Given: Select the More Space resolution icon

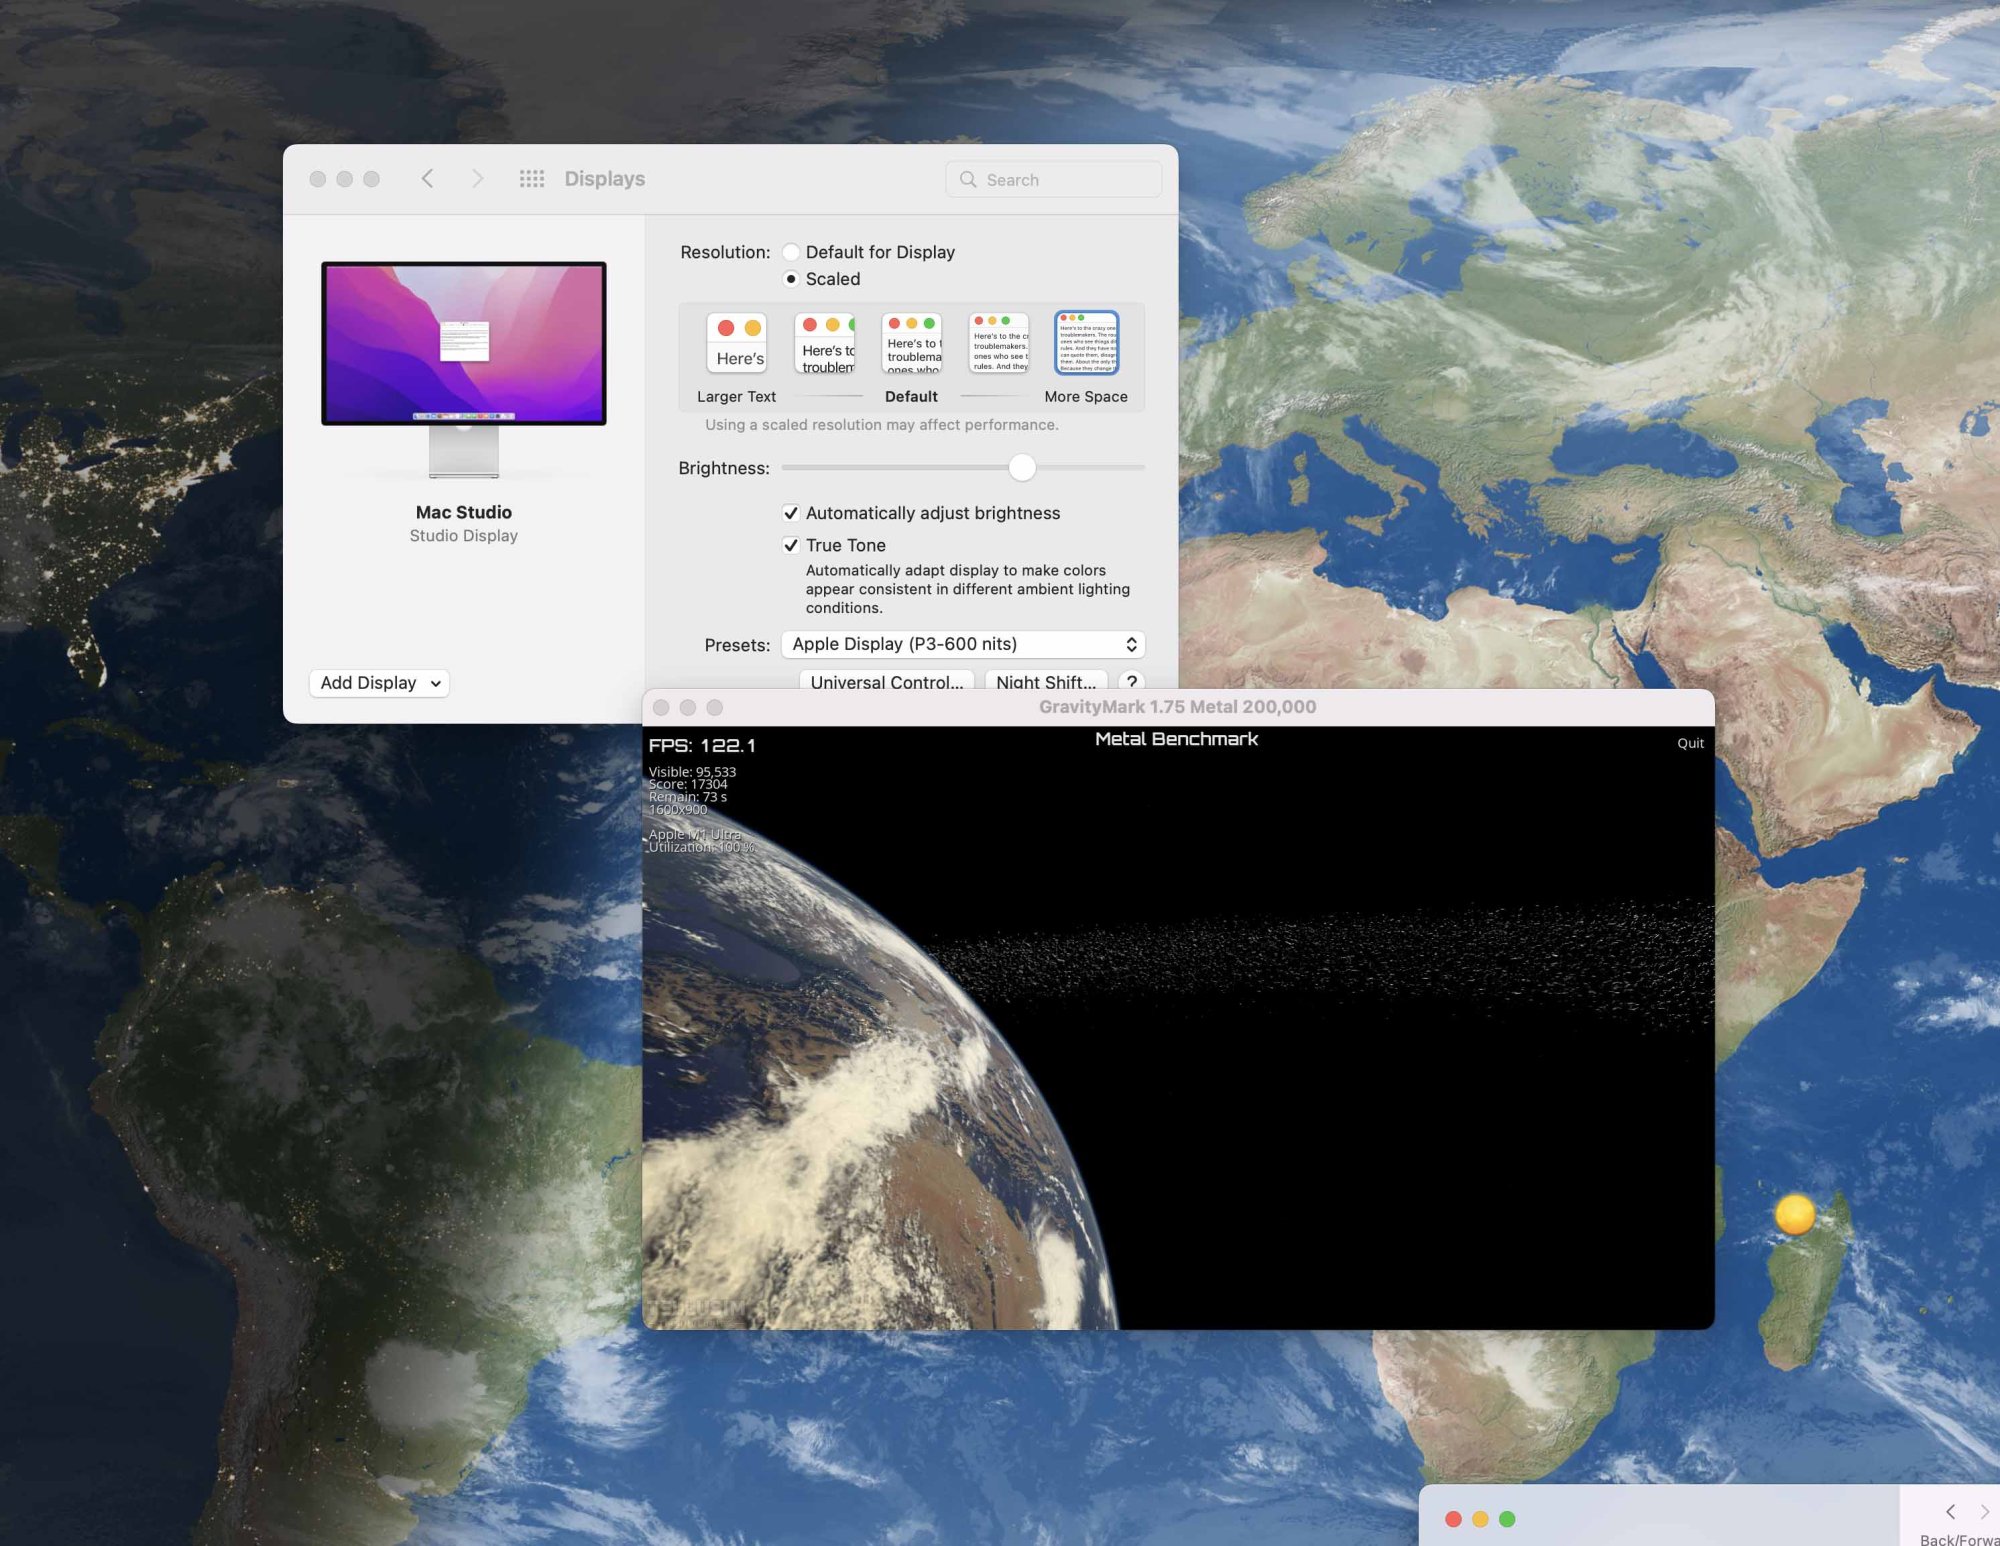Looking at the screenshot, I should coord(1086,344).
